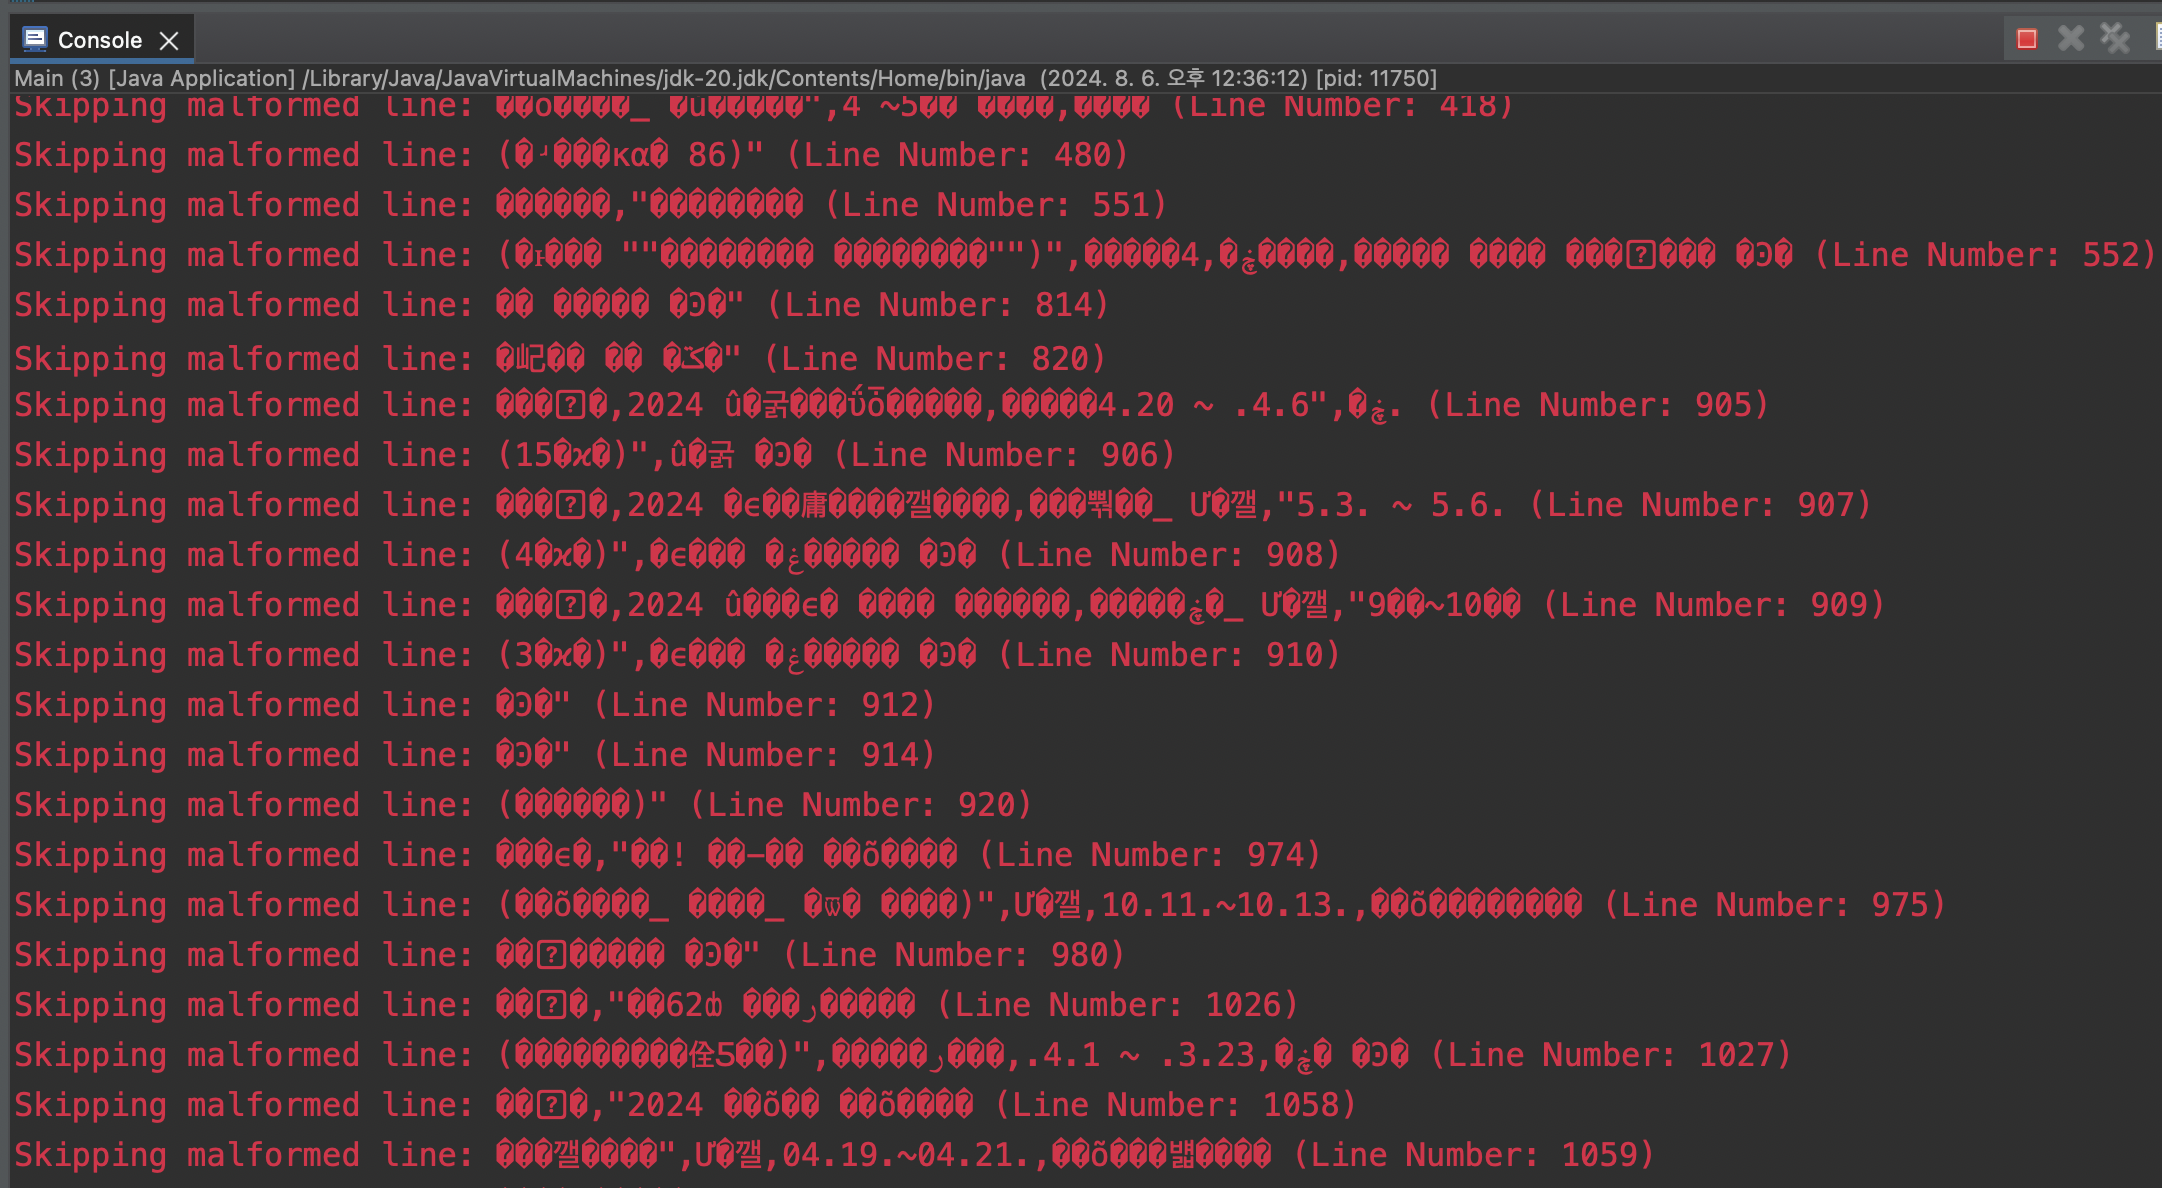Select the Console tab label
2162x1188 pixels.
coord(99,40)
